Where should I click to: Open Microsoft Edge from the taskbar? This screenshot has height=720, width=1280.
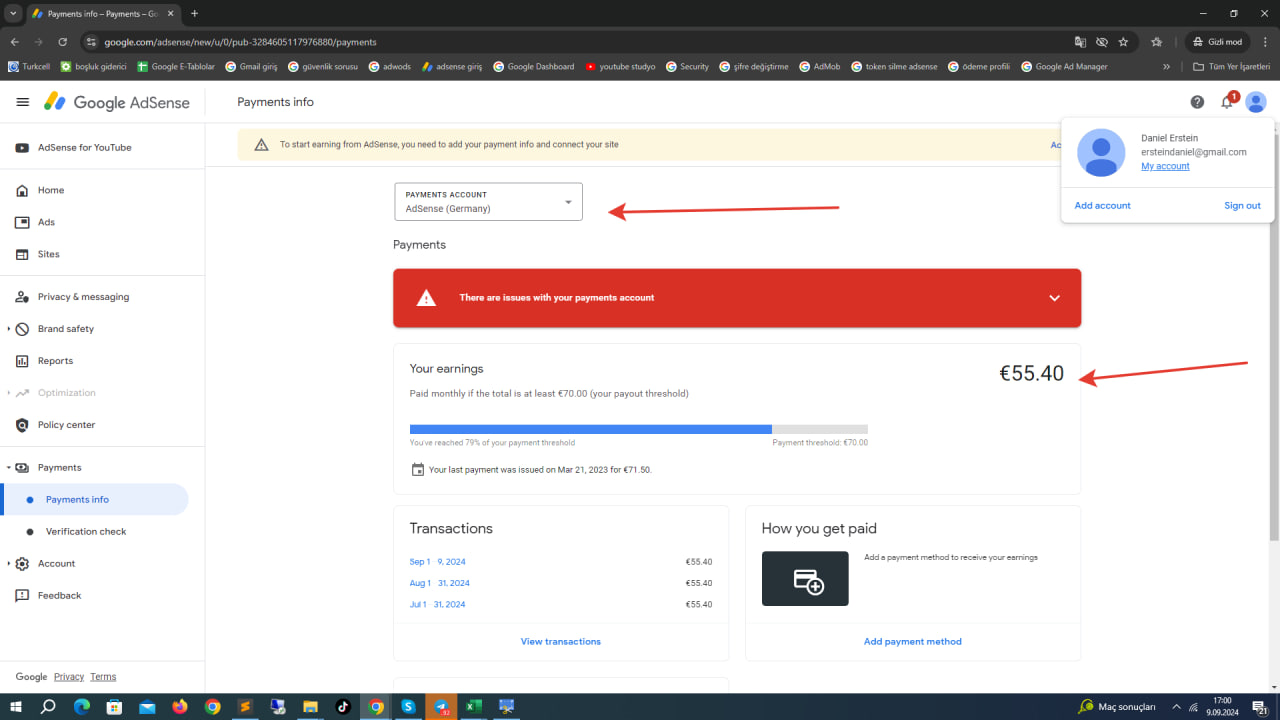click(x=82, y=707)
